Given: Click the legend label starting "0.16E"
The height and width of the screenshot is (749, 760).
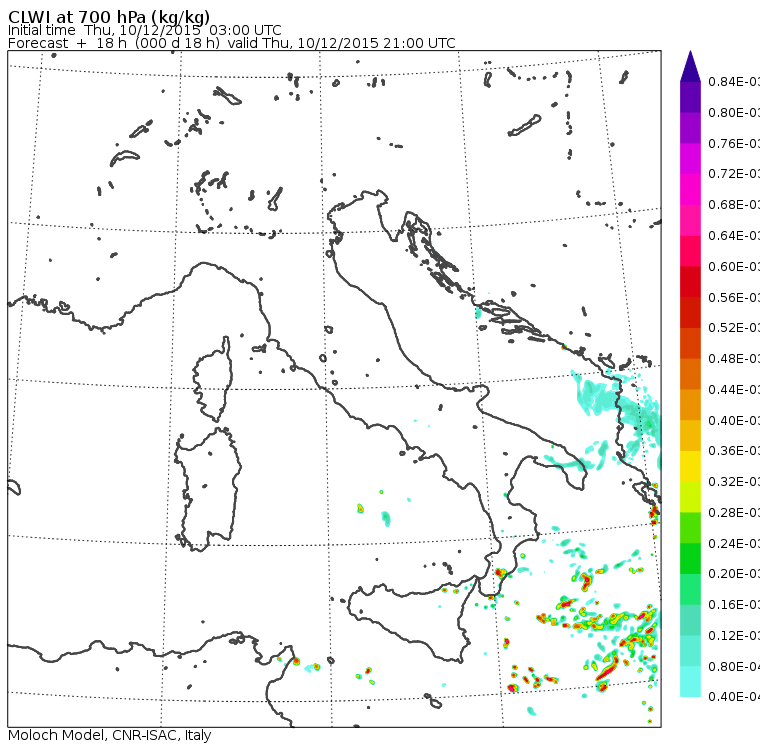Looking at the screenshot, I should tap(734, 605).
